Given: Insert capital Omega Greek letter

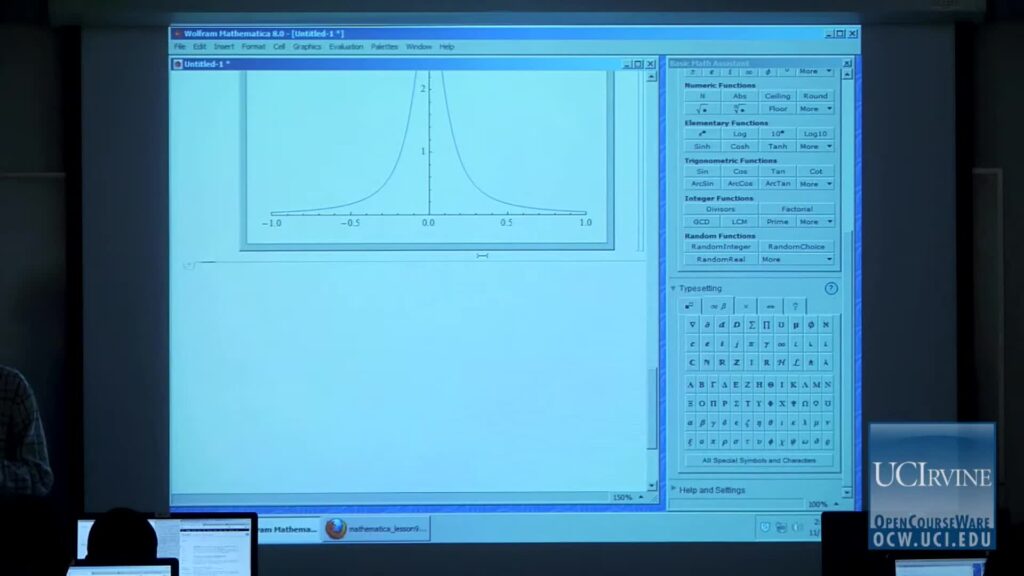Looking at the screenshot, I should coord(805,404).
